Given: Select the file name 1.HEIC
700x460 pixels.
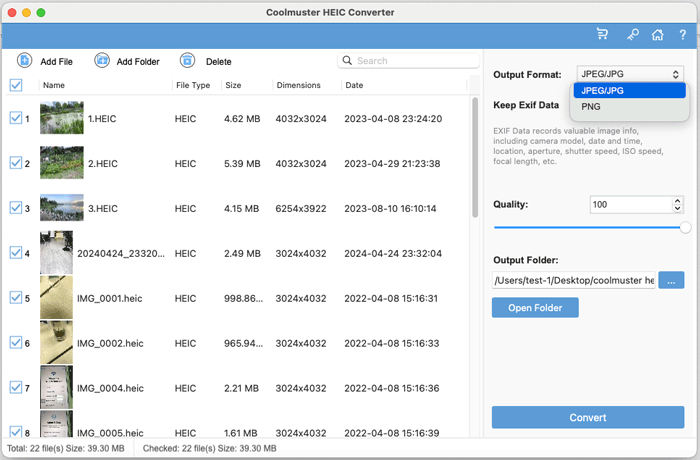Looking at the screenshot, I should 102,119.
